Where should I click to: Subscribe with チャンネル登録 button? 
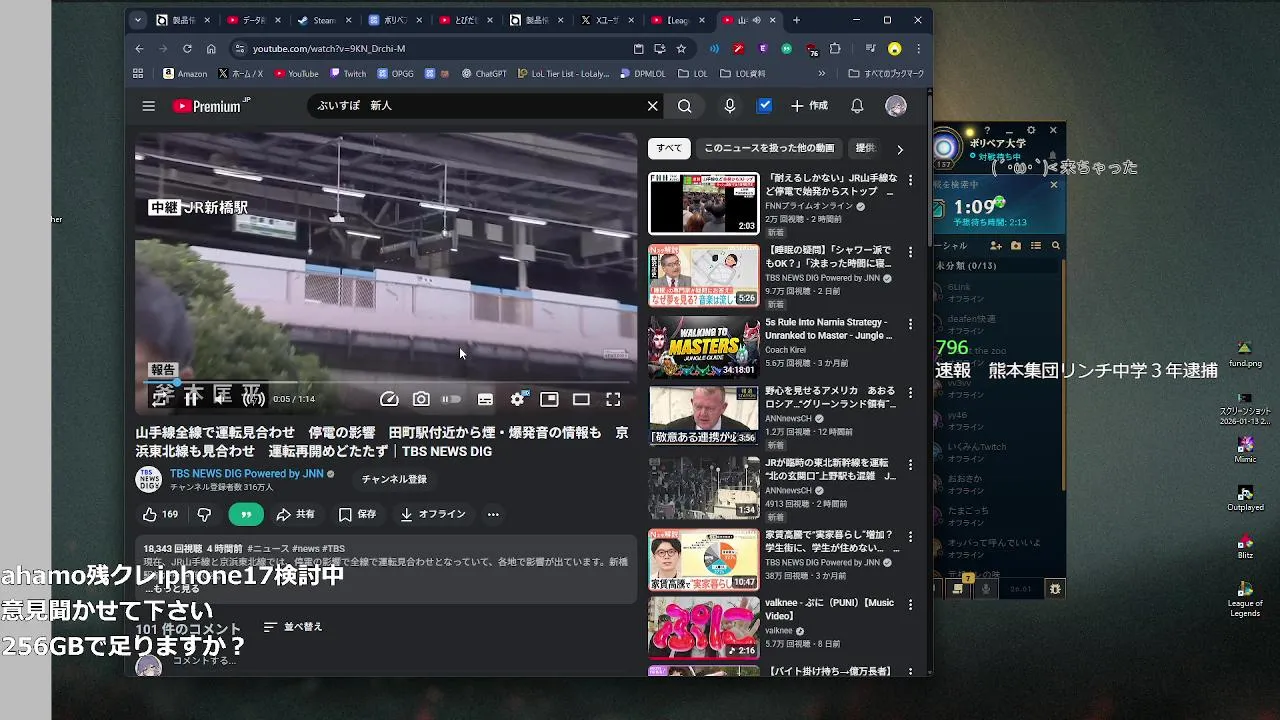coord(394,479)
